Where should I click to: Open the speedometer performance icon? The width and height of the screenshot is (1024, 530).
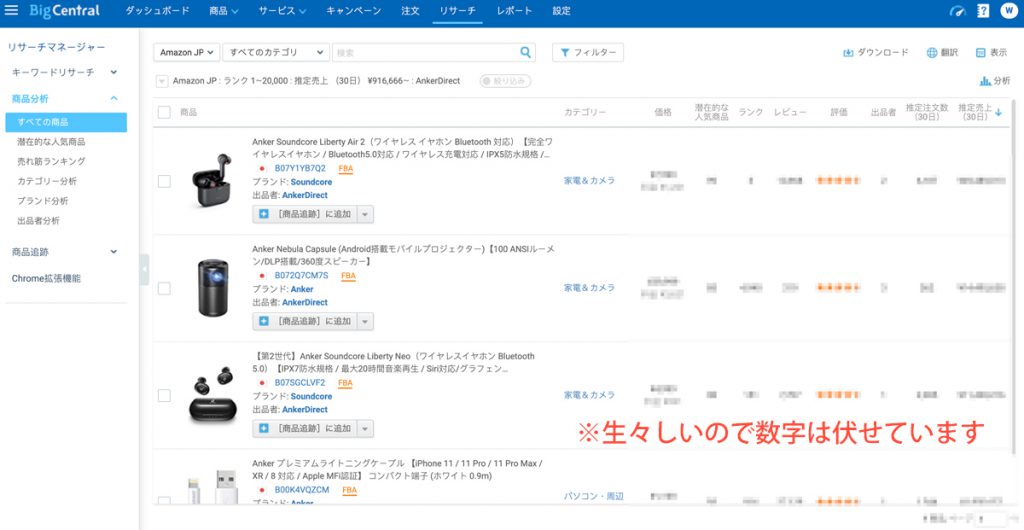coord(958,11)
